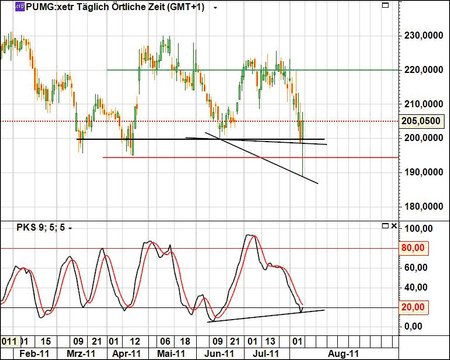Select the PUMG:xetr chart title text
Image resolution: width=450 pixels, height=360 pixels.
click(115, 6)
